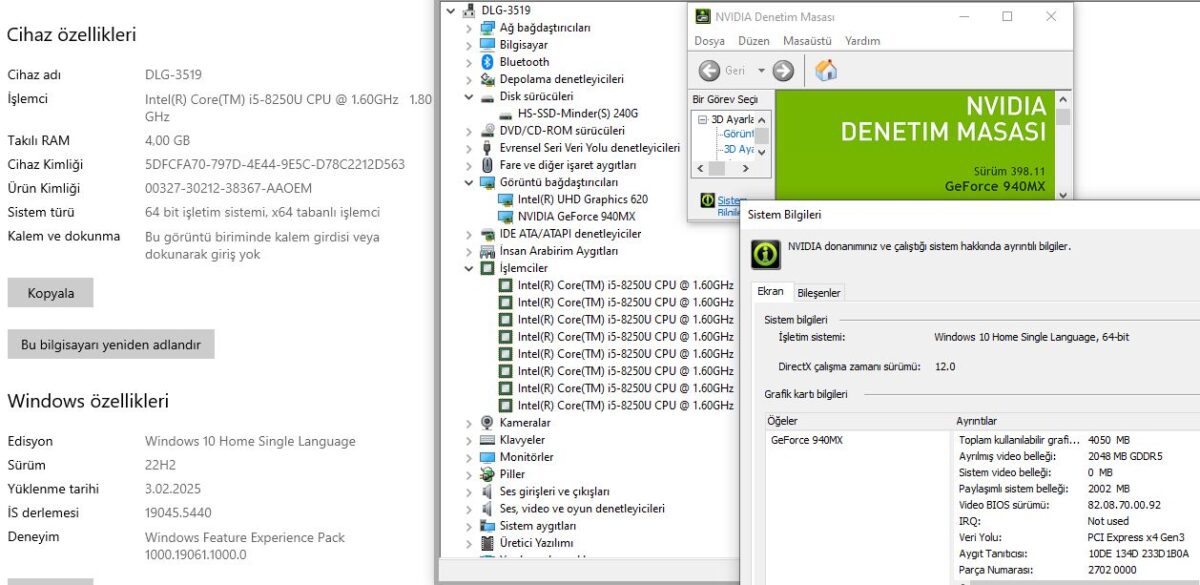Click the DLG-3519 computer icon at tree root
The height and width of the screenshot is (585, 1200).
pos(469,10)
